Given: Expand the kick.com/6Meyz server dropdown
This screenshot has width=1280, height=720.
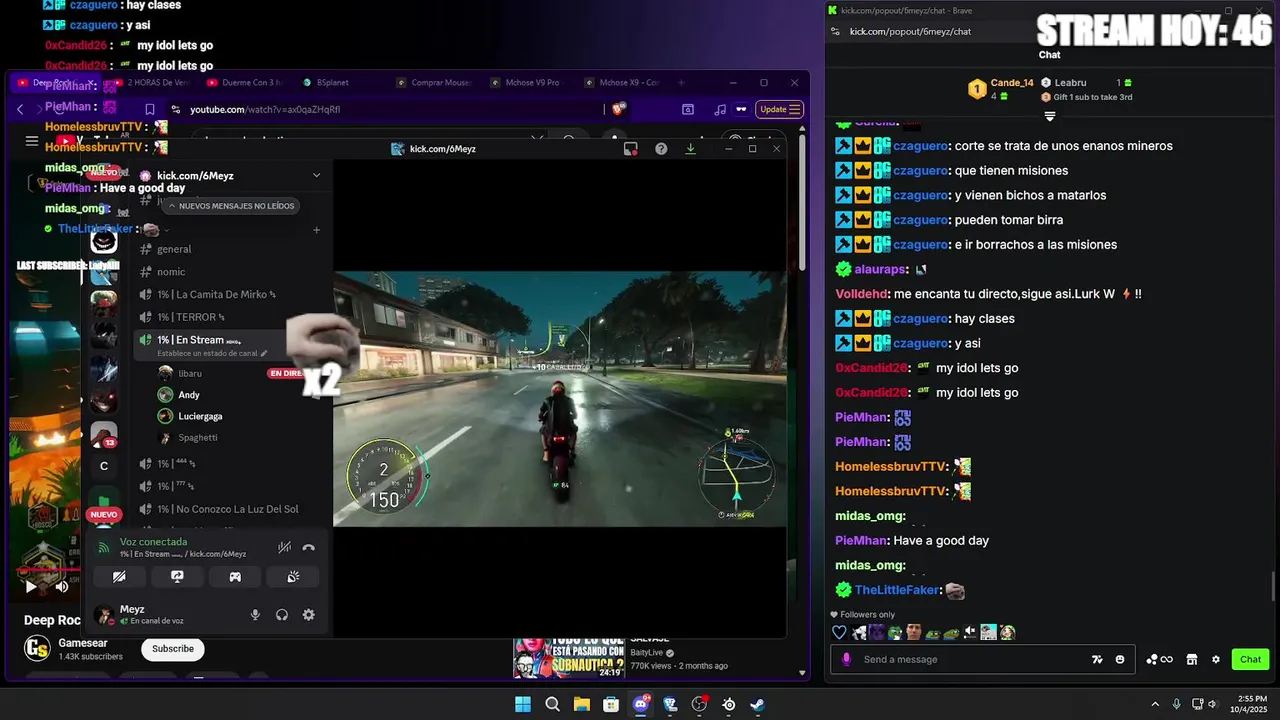Looking at the screenshot, I should [x=317, y=175].
